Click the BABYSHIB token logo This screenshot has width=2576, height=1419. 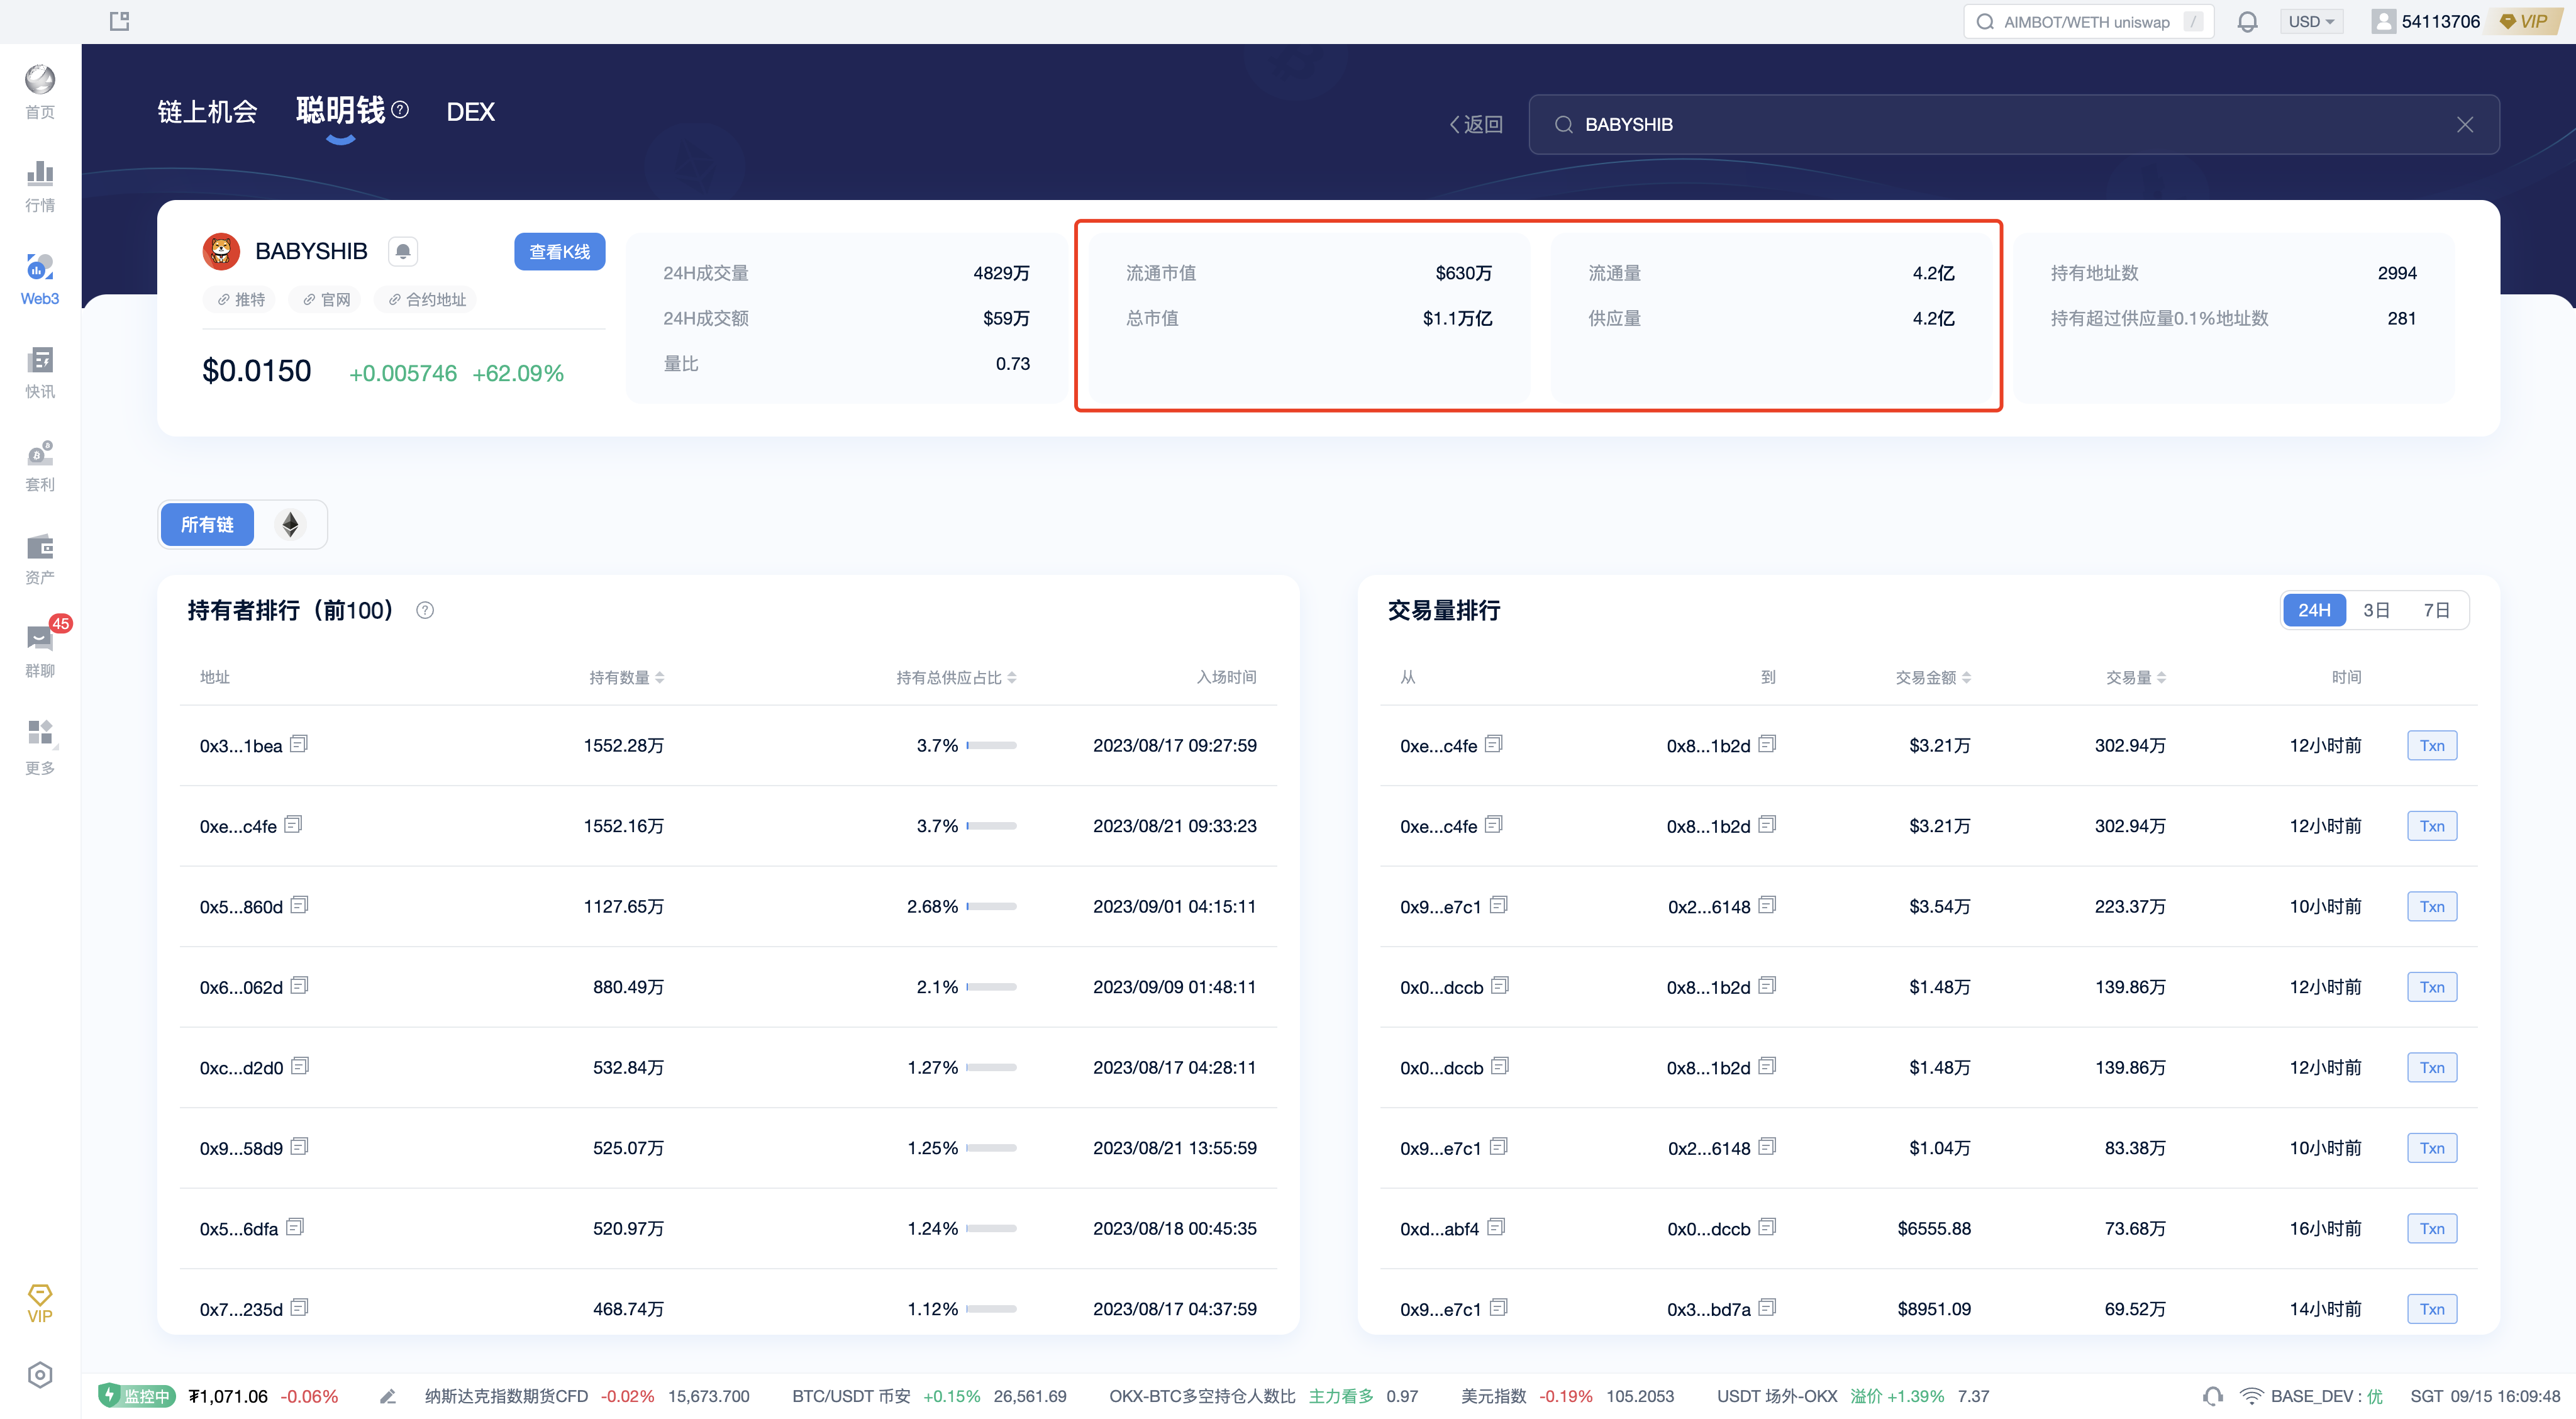tap(221, 251)
